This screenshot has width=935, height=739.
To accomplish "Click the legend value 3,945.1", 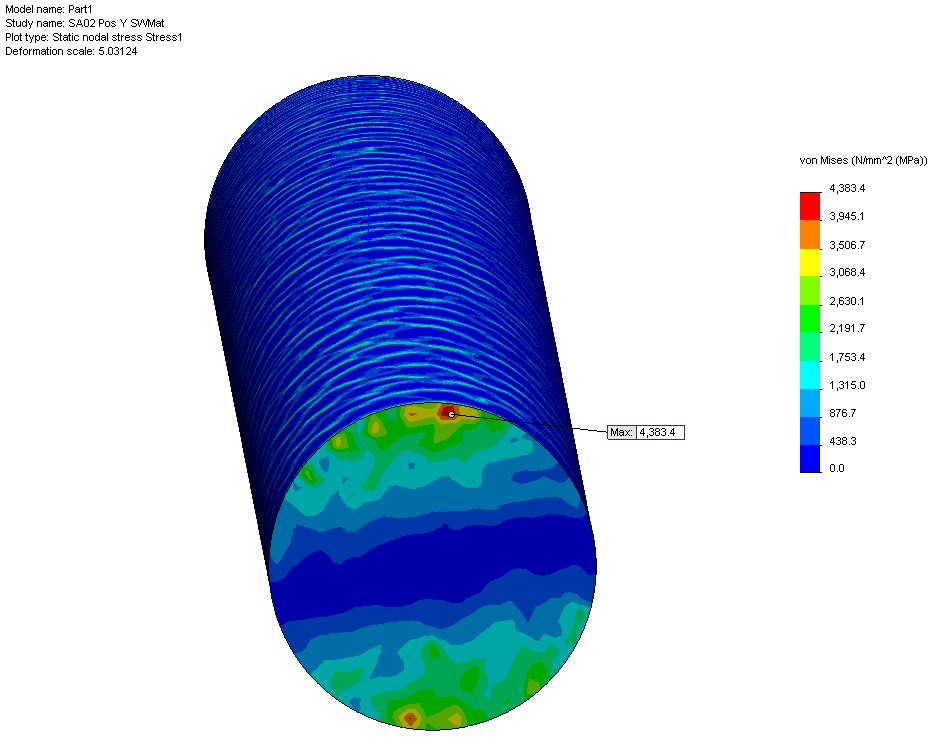I will click(847, 217).
